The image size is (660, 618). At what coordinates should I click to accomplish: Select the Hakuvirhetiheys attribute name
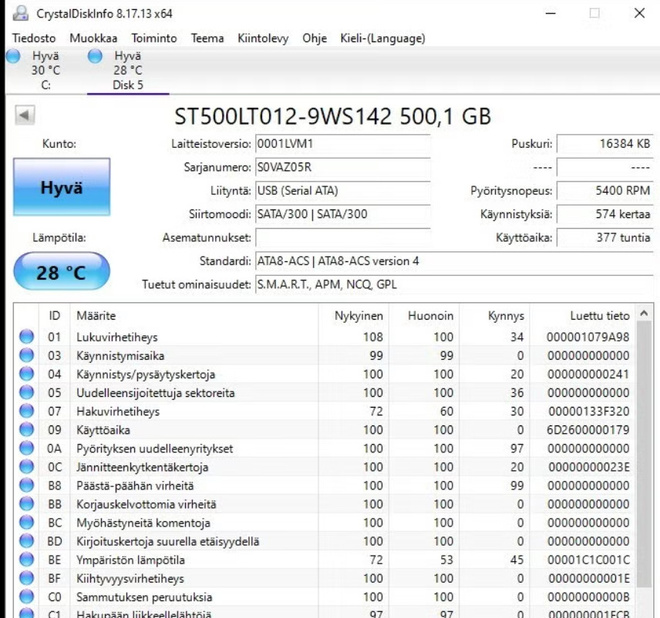118,412
